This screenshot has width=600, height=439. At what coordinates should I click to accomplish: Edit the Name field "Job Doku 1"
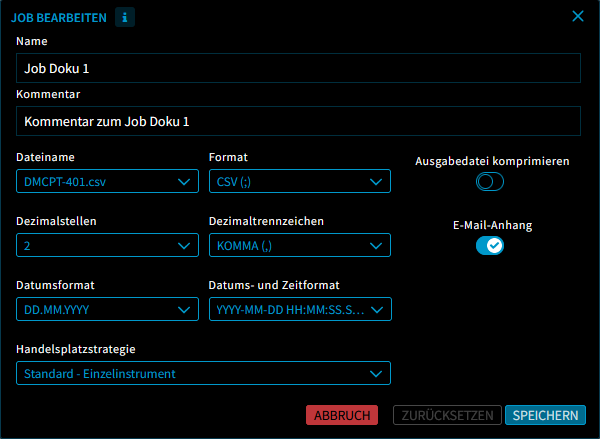pos(298,68)
